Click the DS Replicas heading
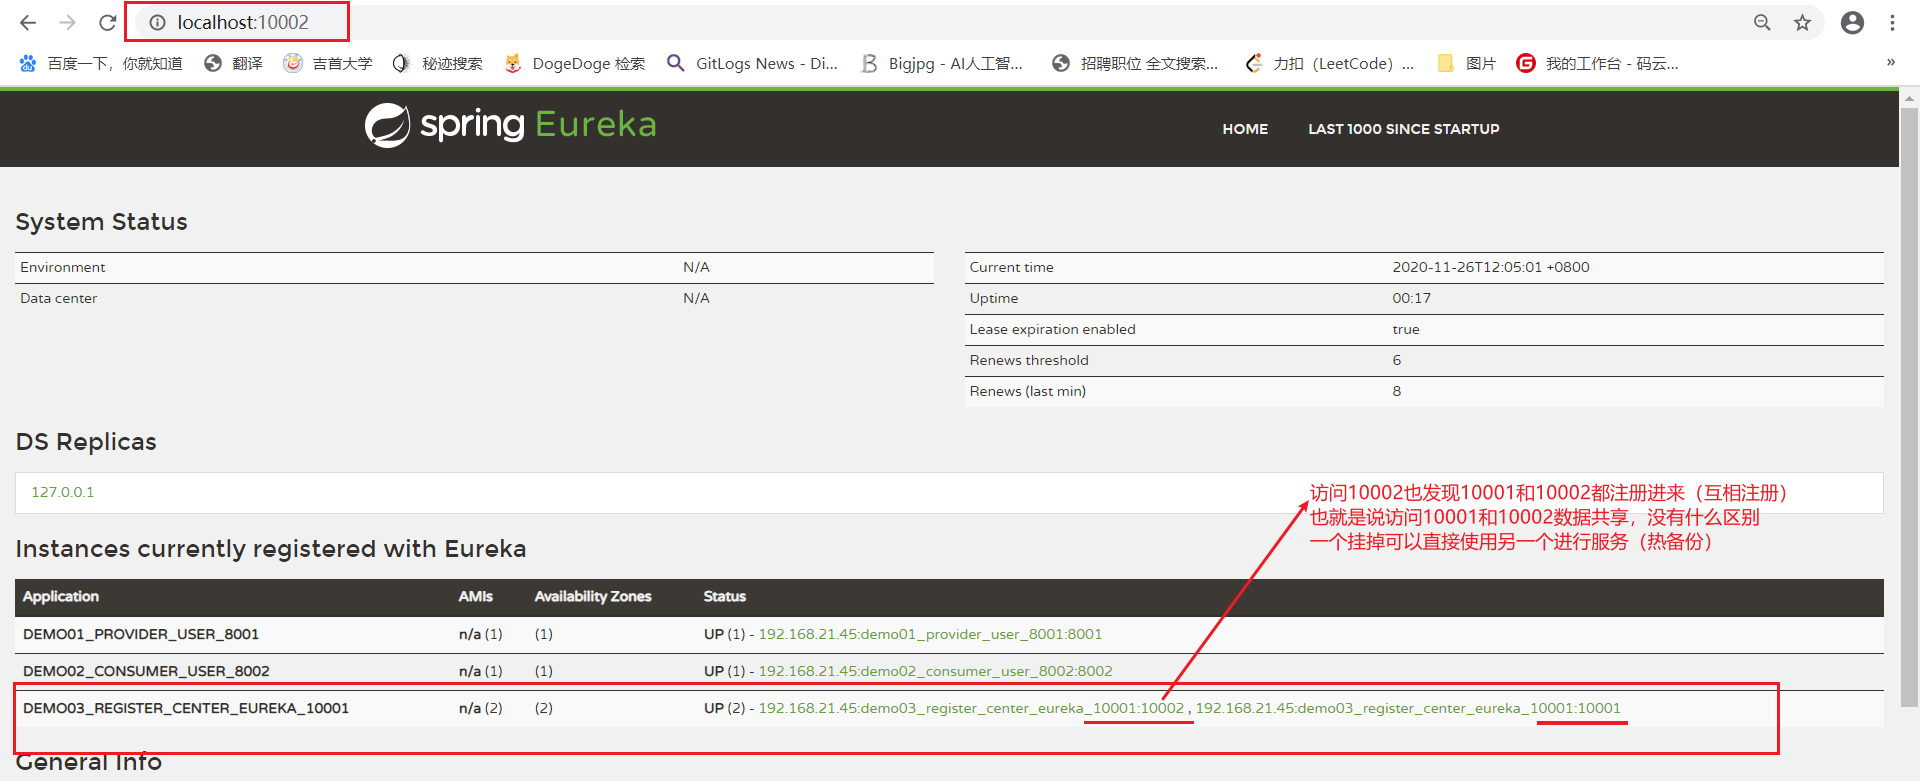This screenshot has width=1920, height=781. point(86,442)
